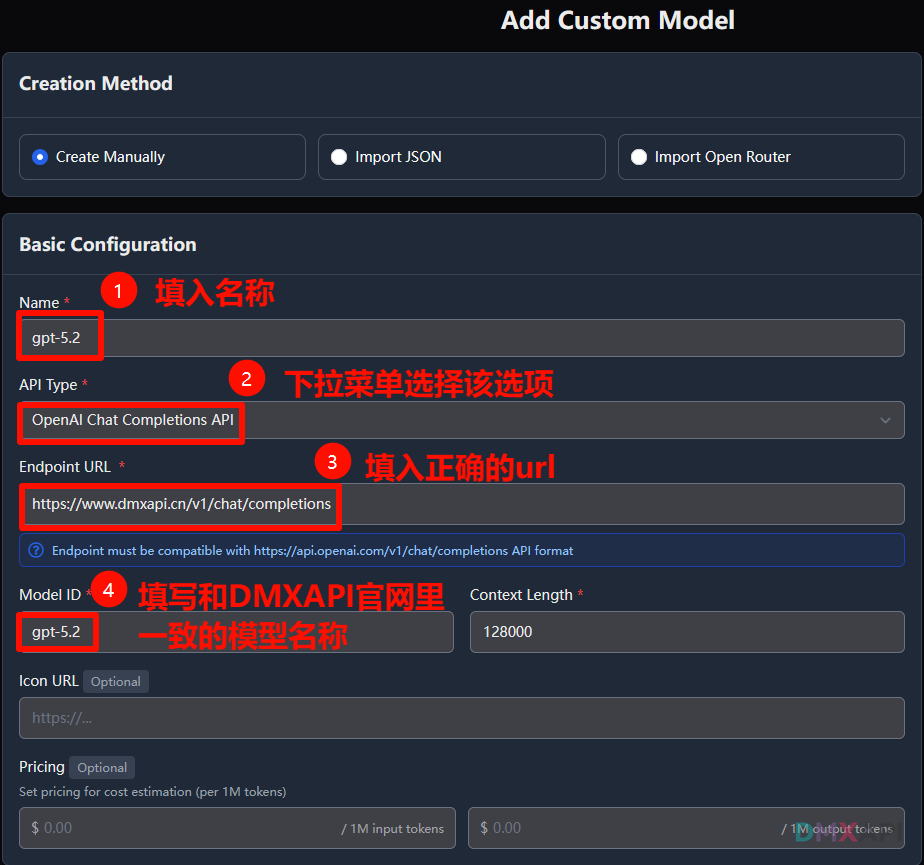
Task: Click the Icon URL input box
Action: coord(461,718)
